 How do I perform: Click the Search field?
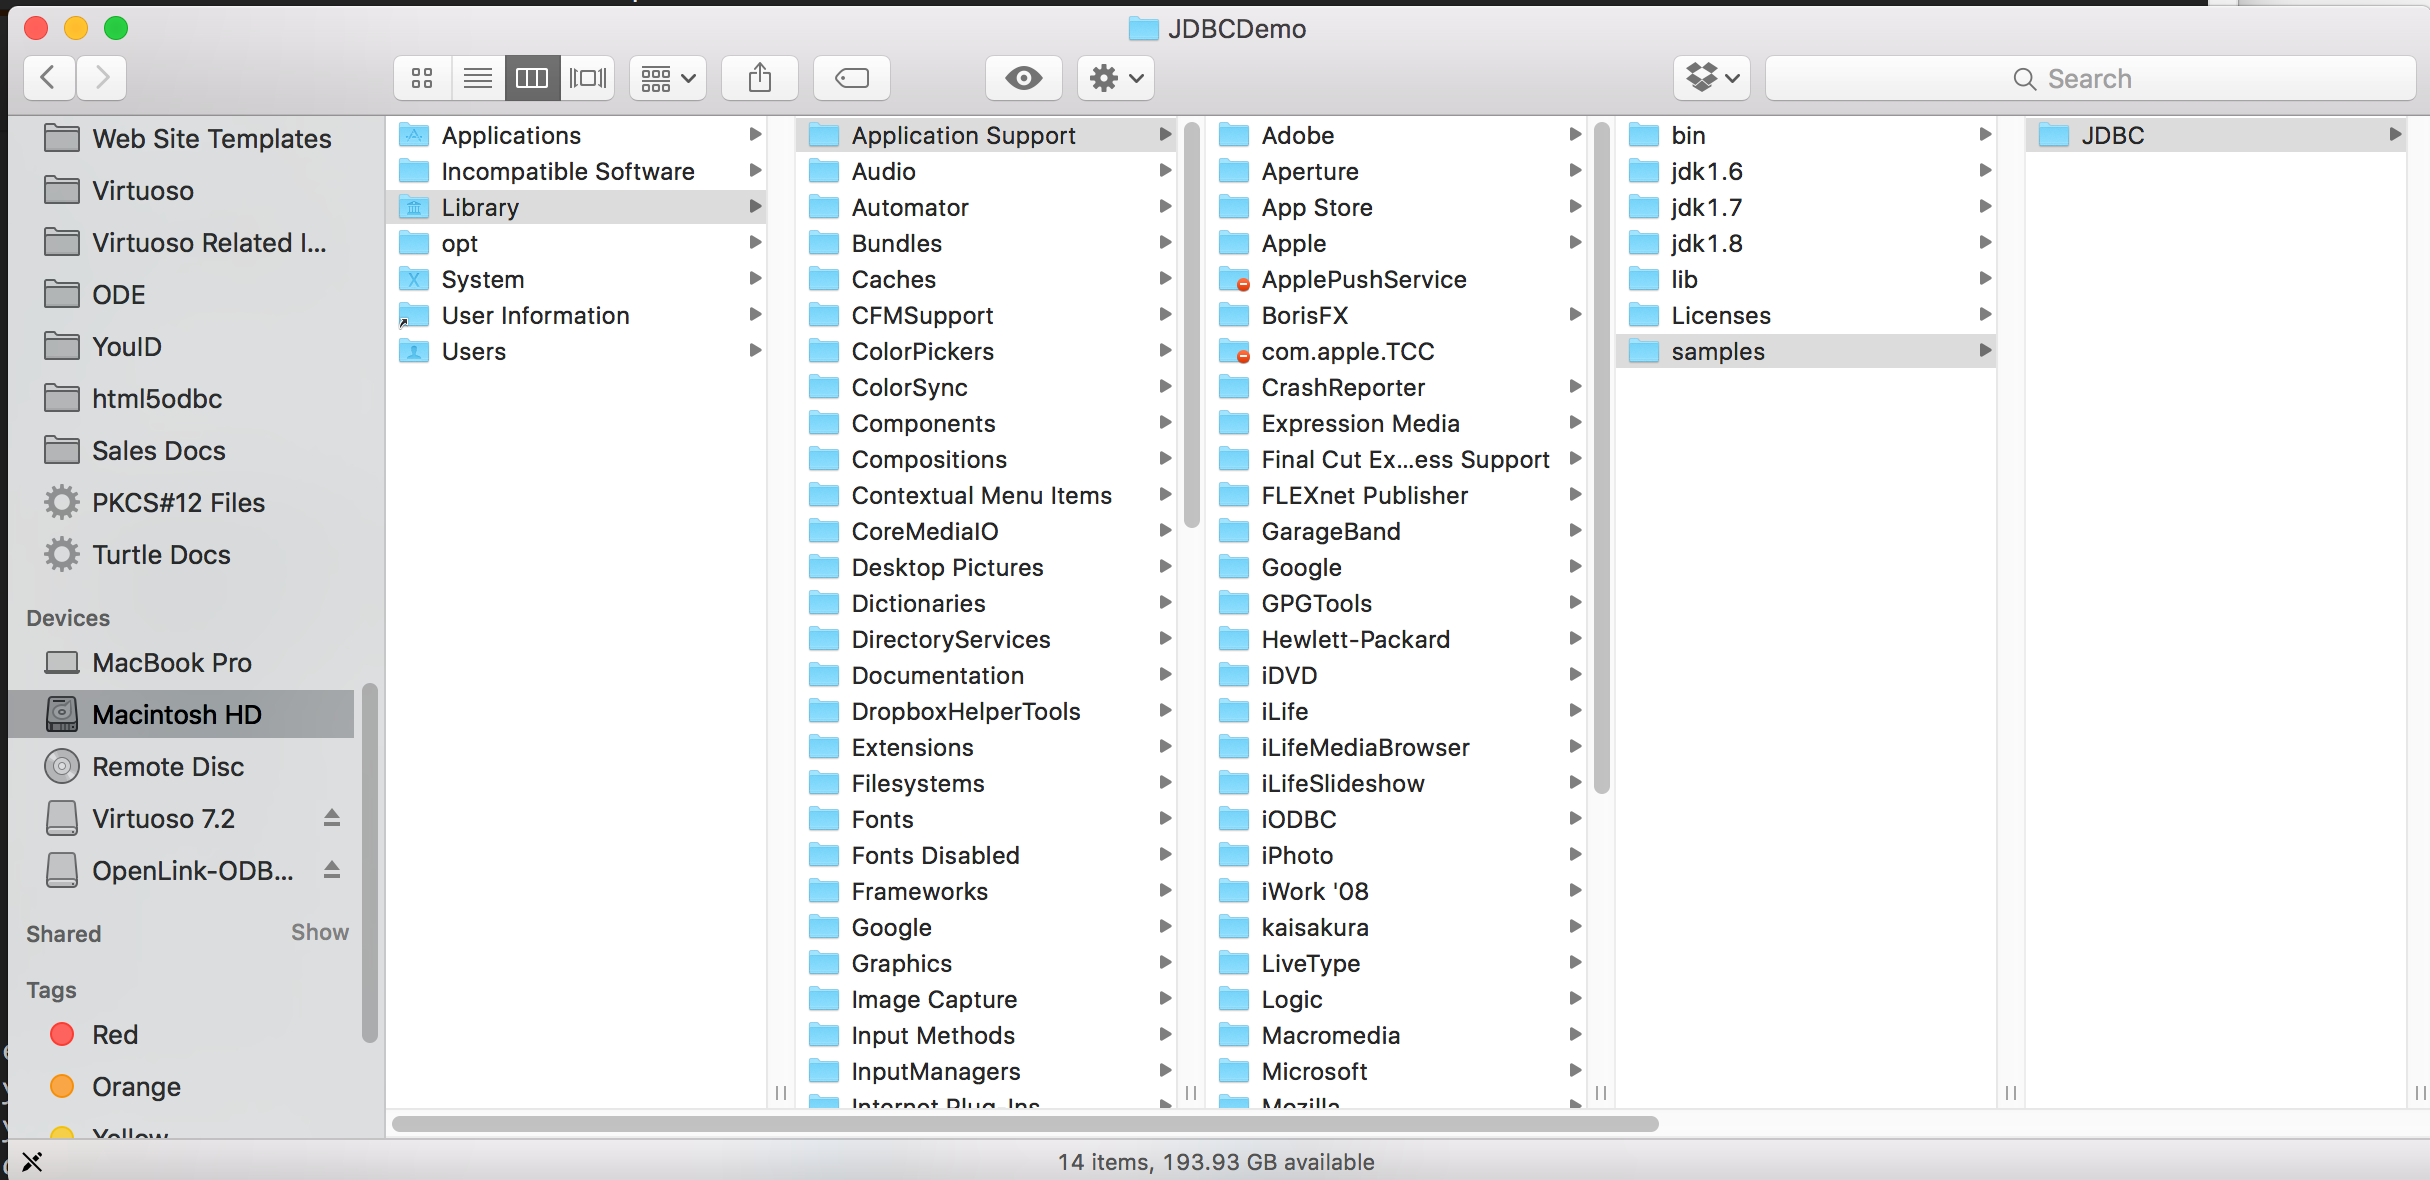(x=2091, y=78)
